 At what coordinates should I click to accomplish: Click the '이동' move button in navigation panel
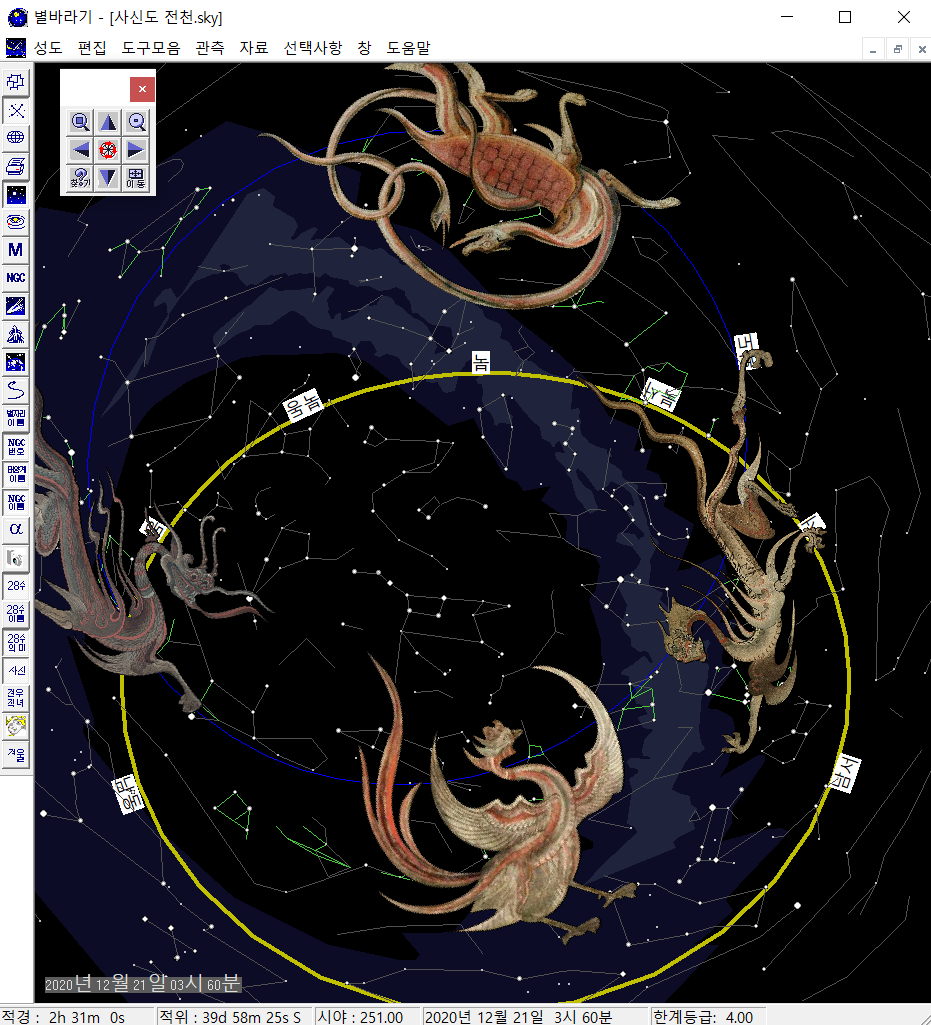tap(136, 178)
